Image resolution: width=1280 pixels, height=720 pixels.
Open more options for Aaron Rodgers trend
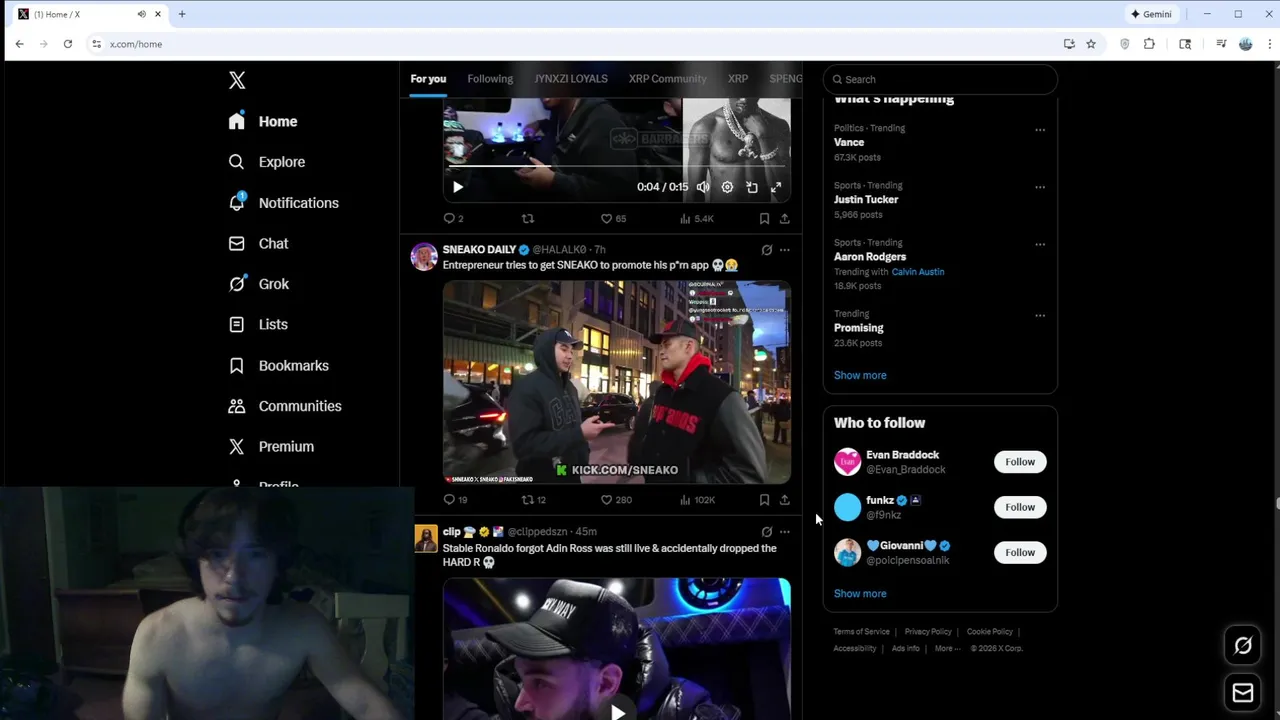click(x=1040, y=244)
